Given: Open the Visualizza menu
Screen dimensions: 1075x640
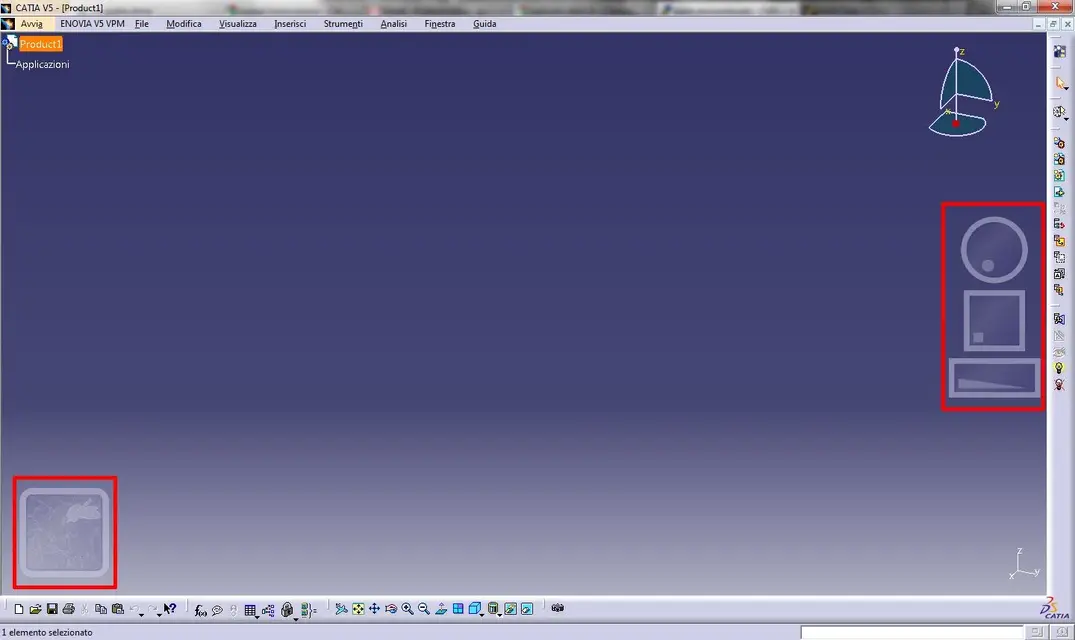Looking at the screenshot, I should click(238, 24).
